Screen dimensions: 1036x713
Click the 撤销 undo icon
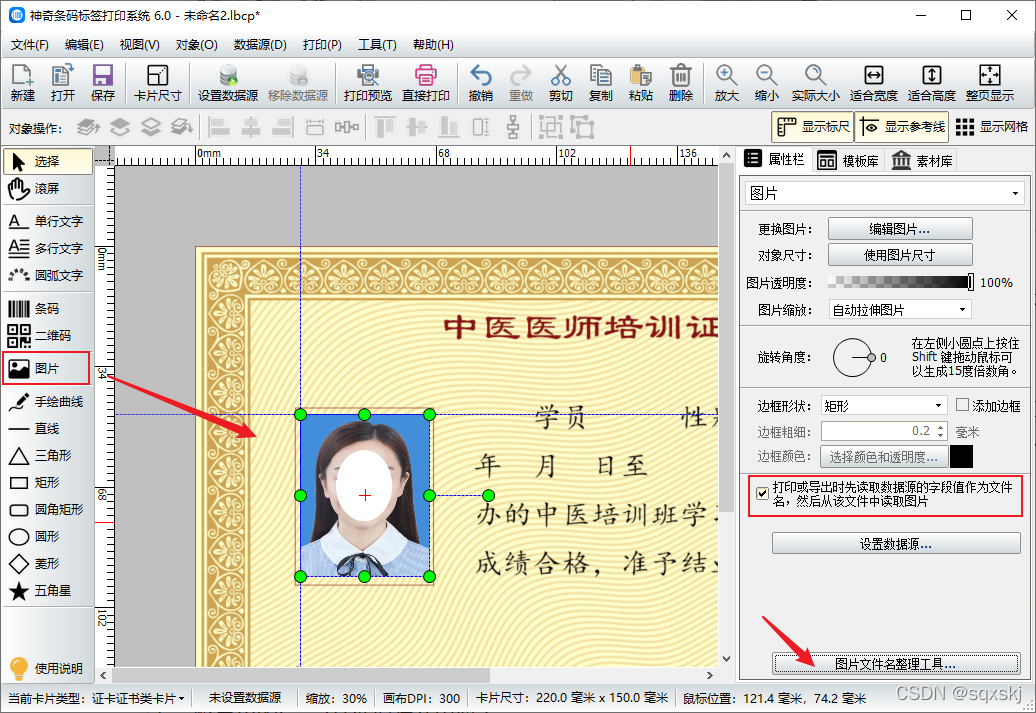pos(481,83)
